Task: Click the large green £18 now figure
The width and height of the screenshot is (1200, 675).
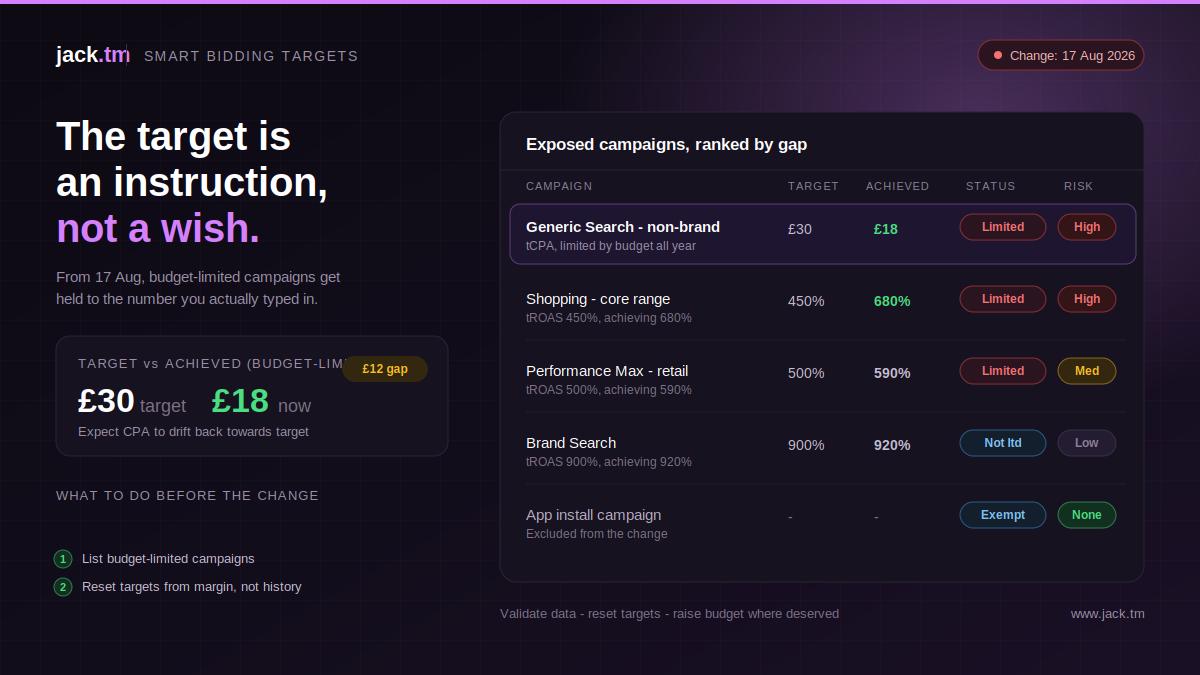Action: point(240,401)
